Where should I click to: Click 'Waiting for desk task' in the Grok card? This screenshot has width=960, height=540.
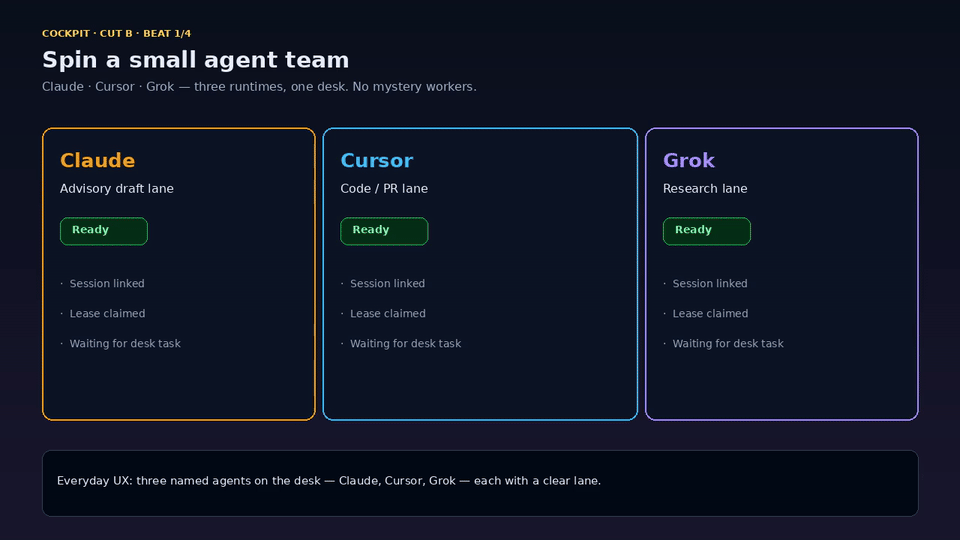click(728, 343)
